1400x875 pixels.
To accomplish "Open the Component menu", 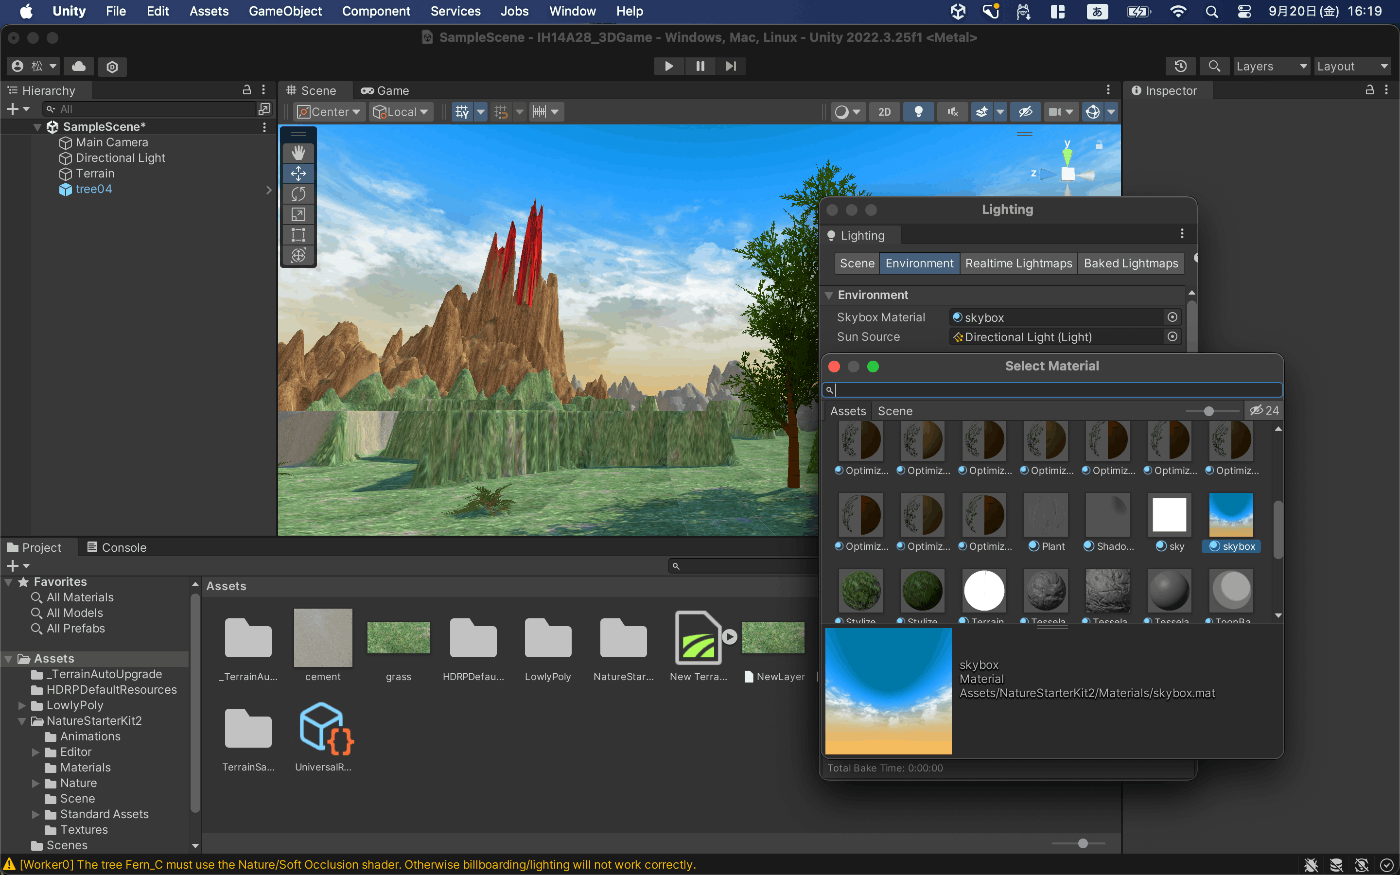I will click(x=376, y=11).
